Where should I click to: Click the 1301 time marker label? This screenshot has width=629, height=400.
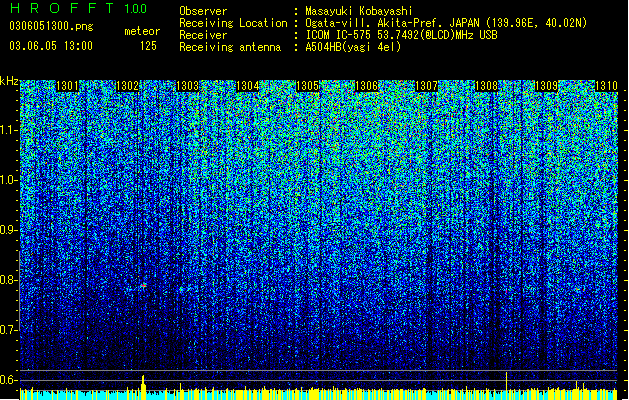tap(67, 86)
